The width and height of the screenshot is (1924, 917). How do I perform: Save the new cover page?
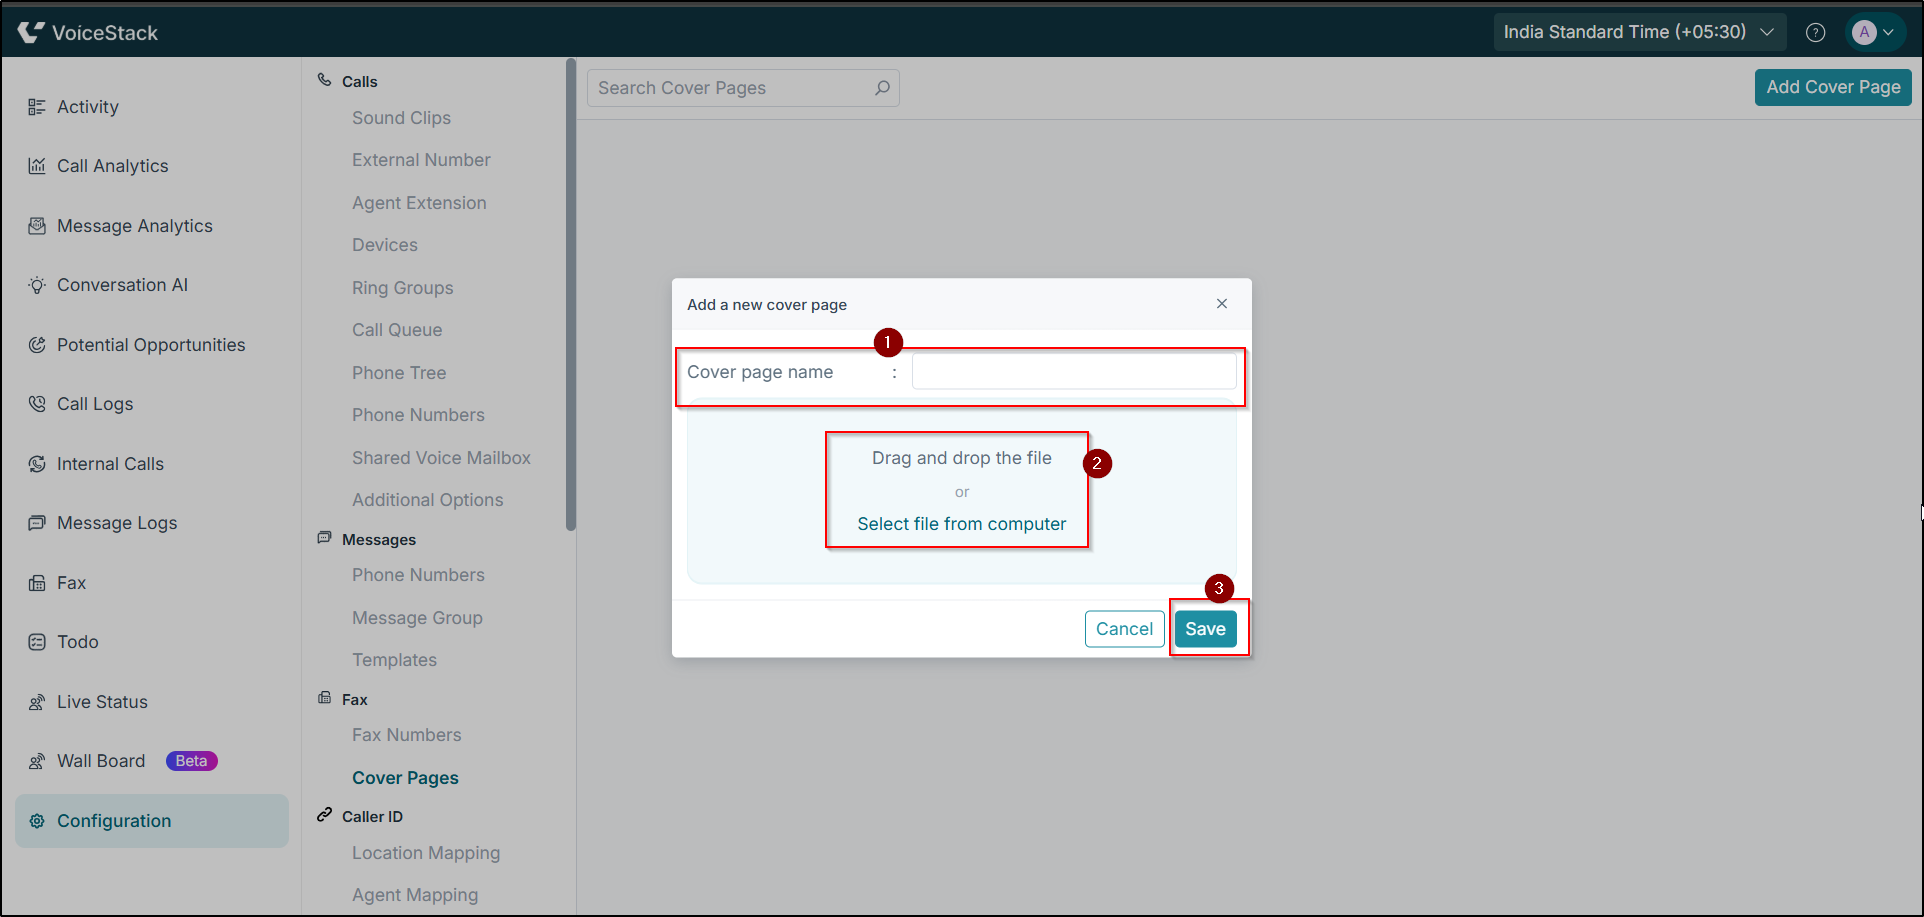(1205, 628)
